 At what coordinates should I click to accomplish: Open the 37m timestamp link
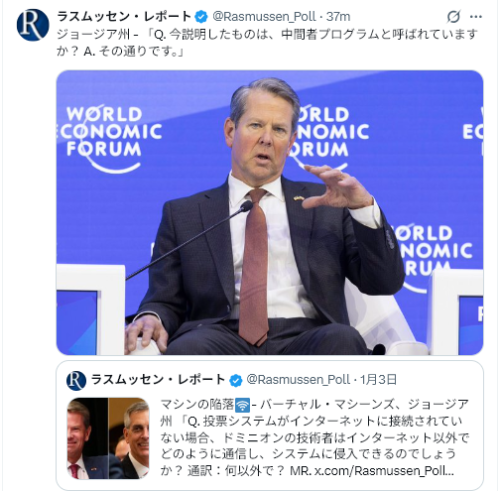coord(338,16)
